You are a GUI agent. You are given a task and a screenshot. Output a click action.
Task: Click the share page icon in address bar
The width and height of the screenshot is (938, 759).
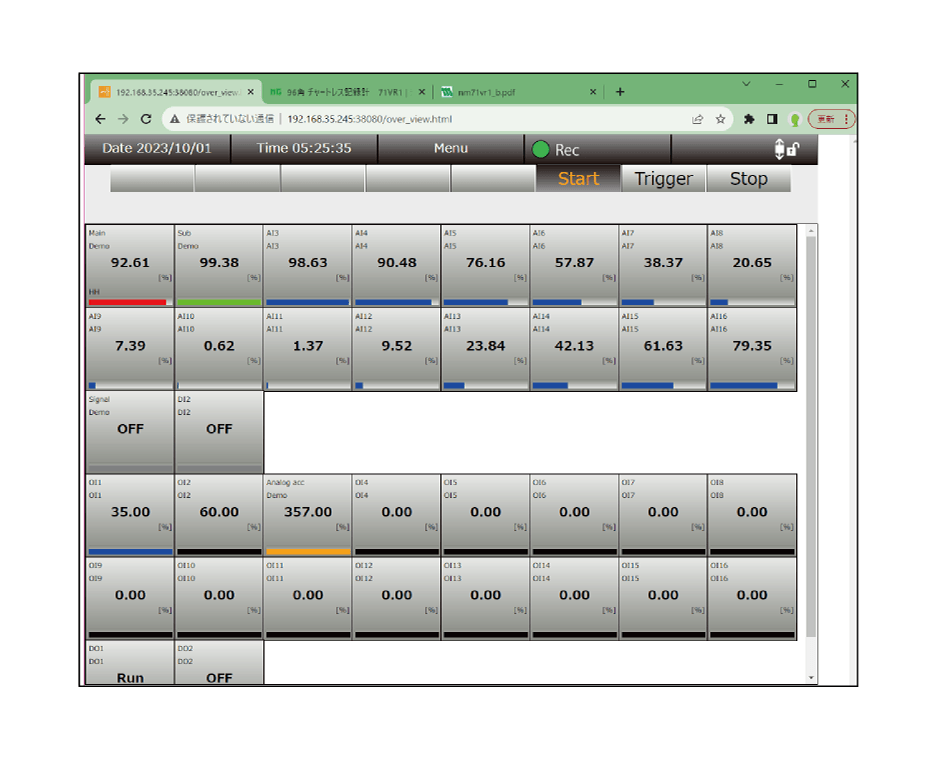[697, 119]
